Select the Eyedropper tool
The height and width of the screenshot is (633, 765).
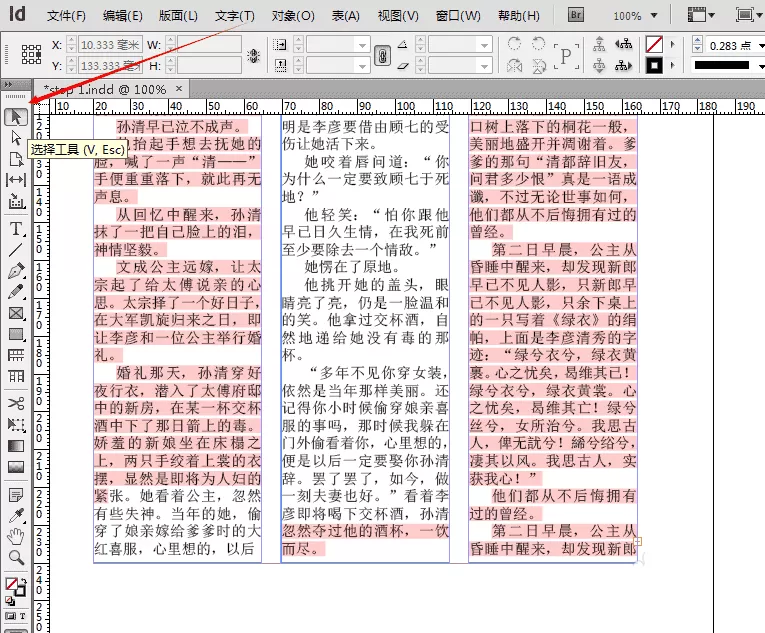coord(16,516)
